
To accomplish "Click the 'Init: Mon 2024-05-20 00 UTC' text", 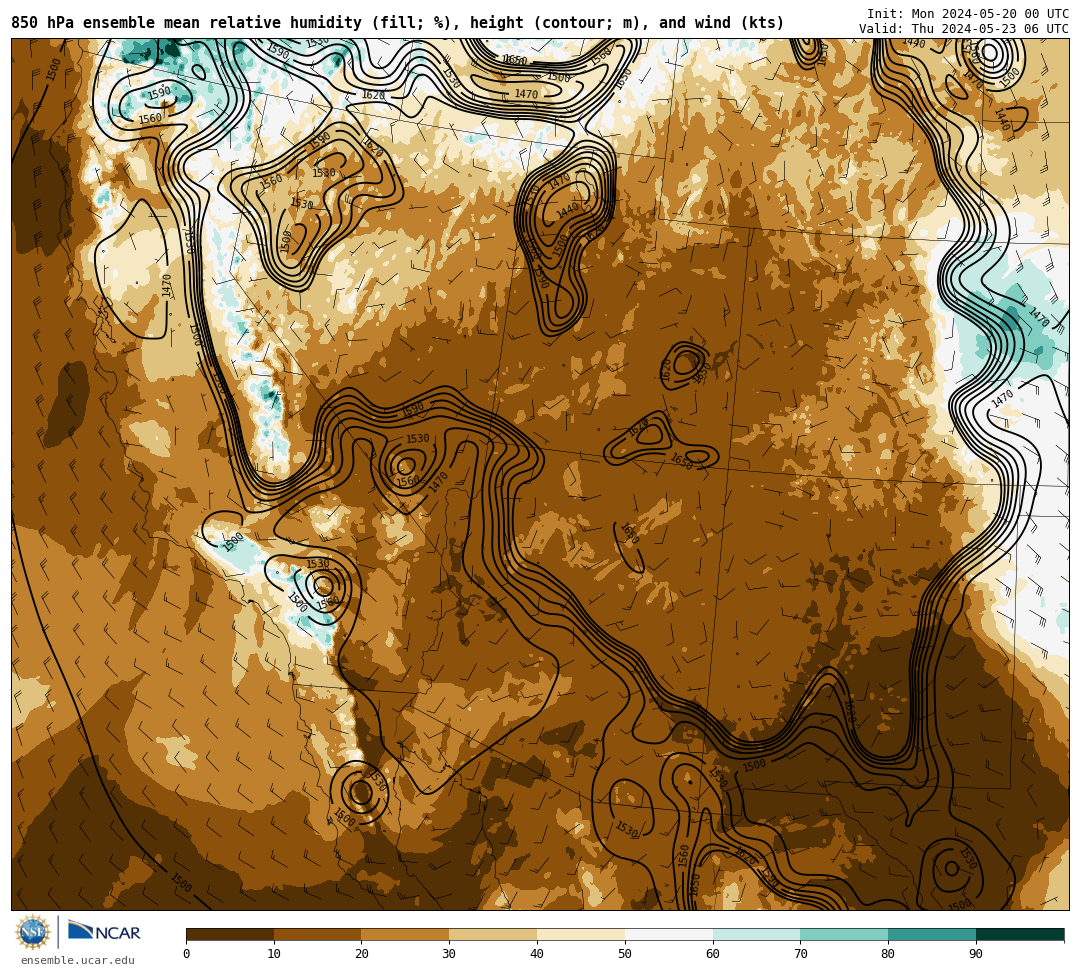I will pyautogui.click(x=968, y=14).
